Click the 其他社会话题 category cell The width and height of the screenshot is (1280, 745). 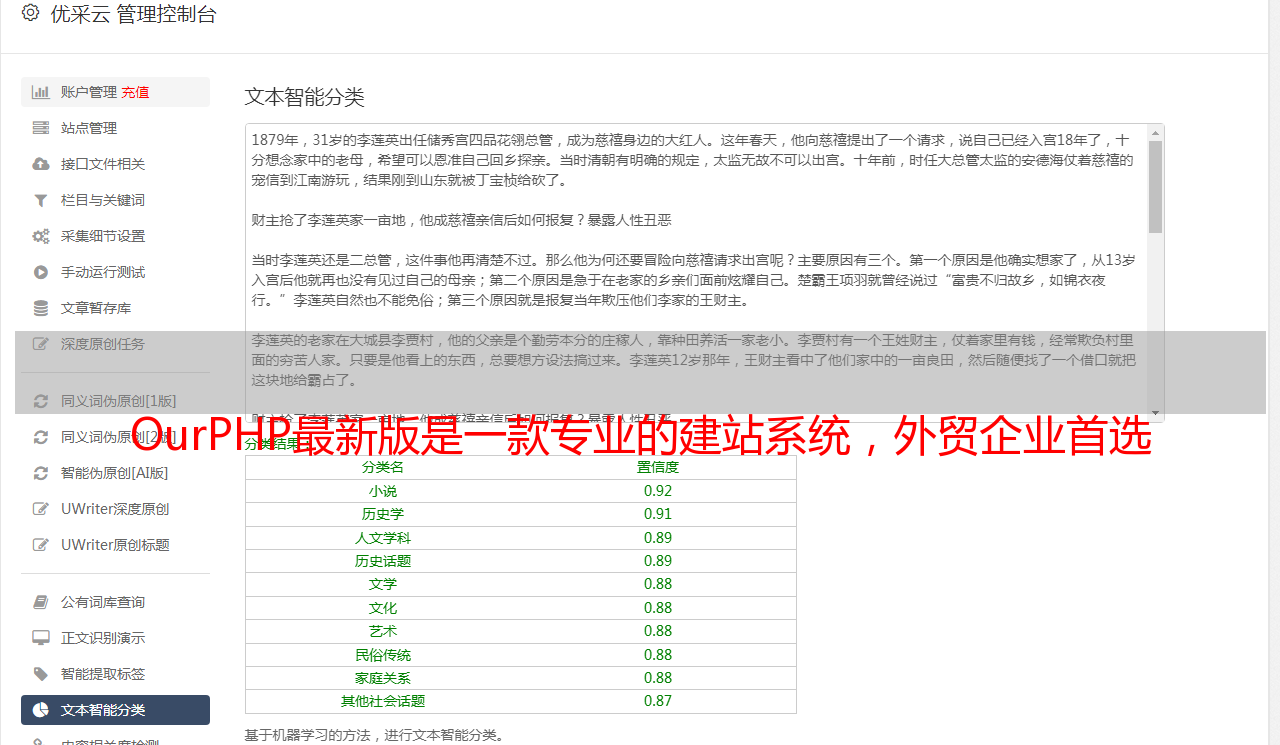click(x=383, y=701)
